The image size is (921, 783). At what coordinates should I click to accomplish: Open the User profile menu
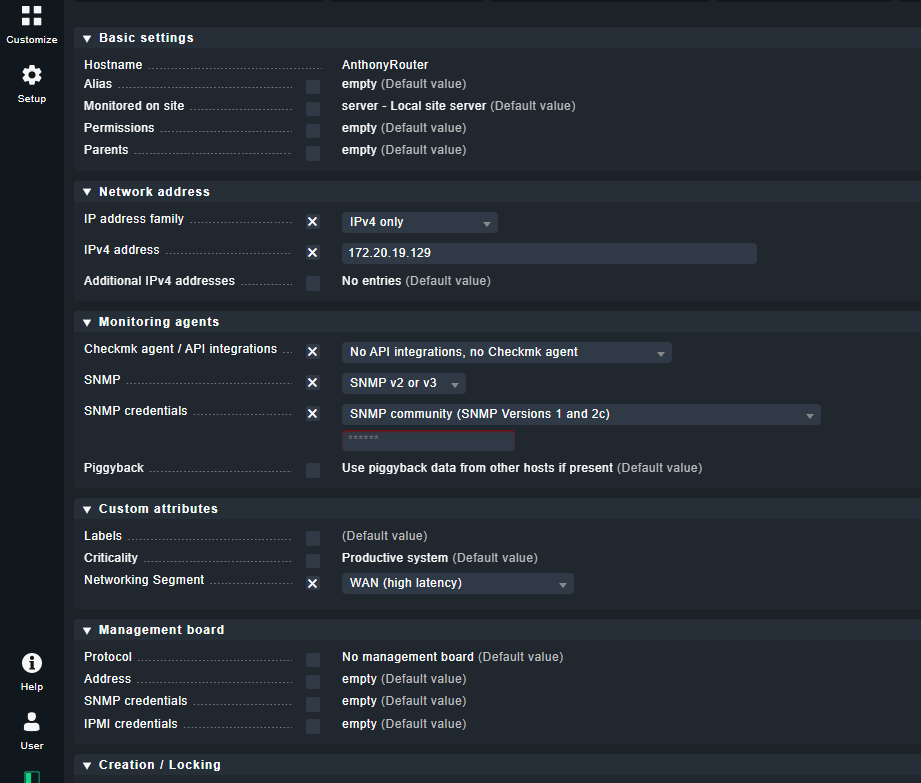coord(31,730)
